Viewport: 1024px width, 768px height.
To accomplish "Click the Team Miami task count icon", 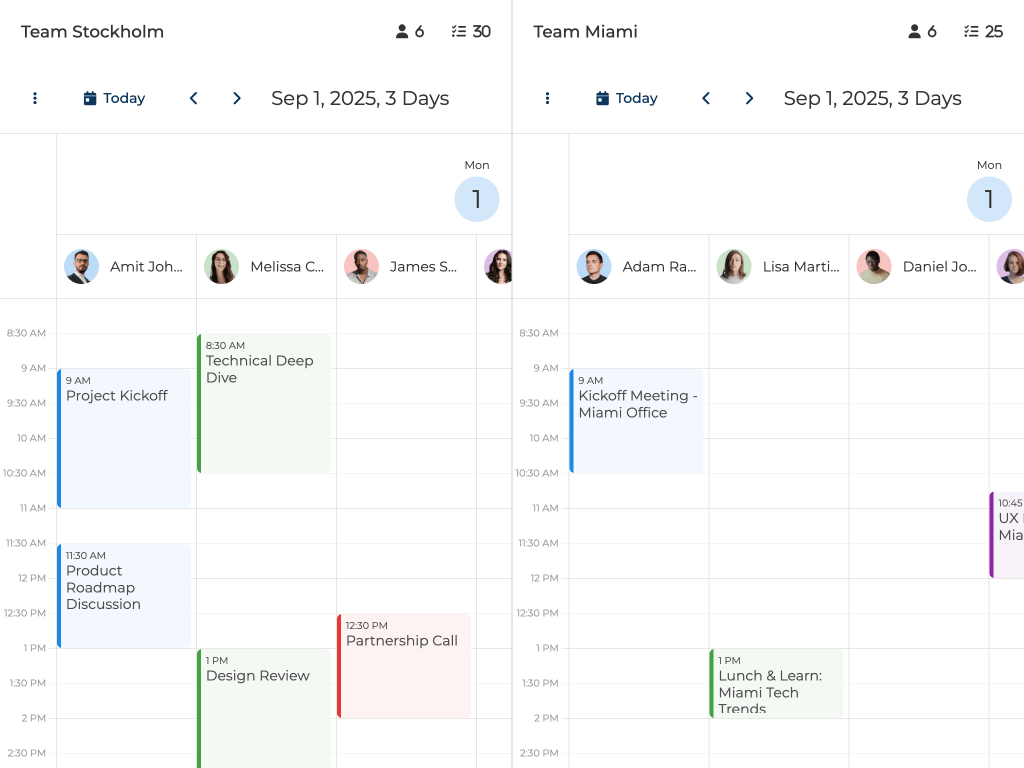I will (970, 32).
